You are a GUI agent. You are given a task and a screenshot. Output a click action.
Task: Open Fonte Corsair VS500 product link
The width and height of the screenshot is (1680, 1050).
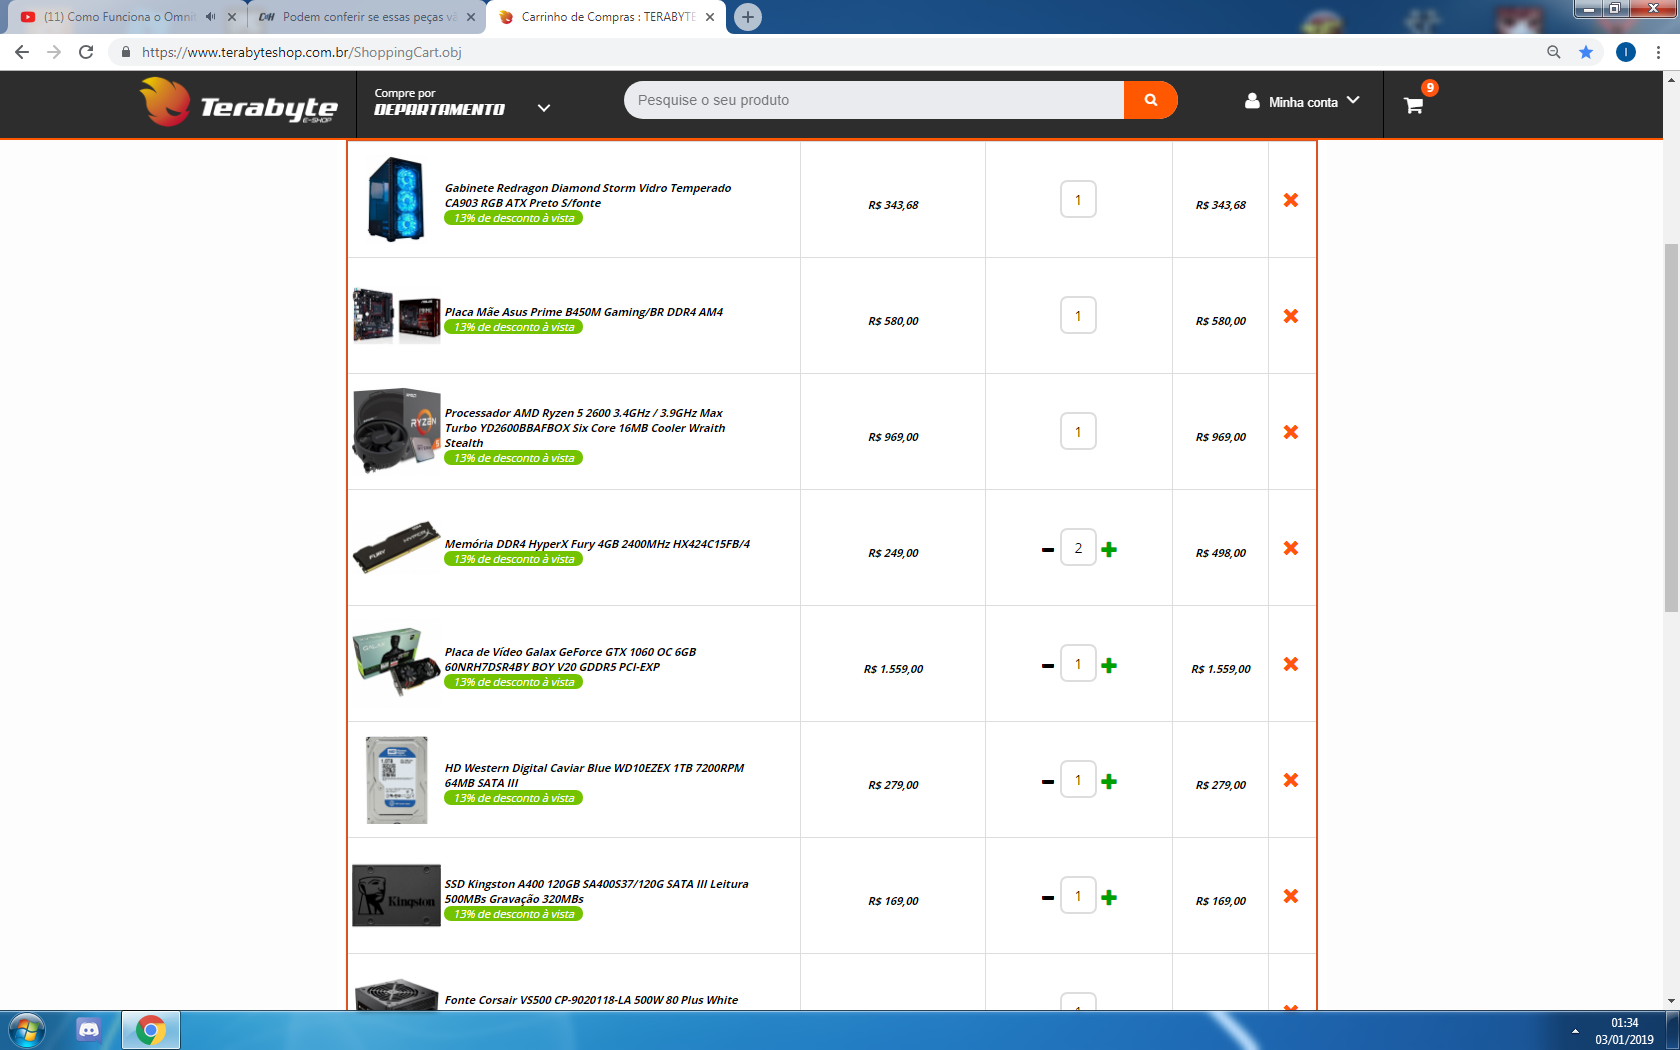tap(591, 1000)
